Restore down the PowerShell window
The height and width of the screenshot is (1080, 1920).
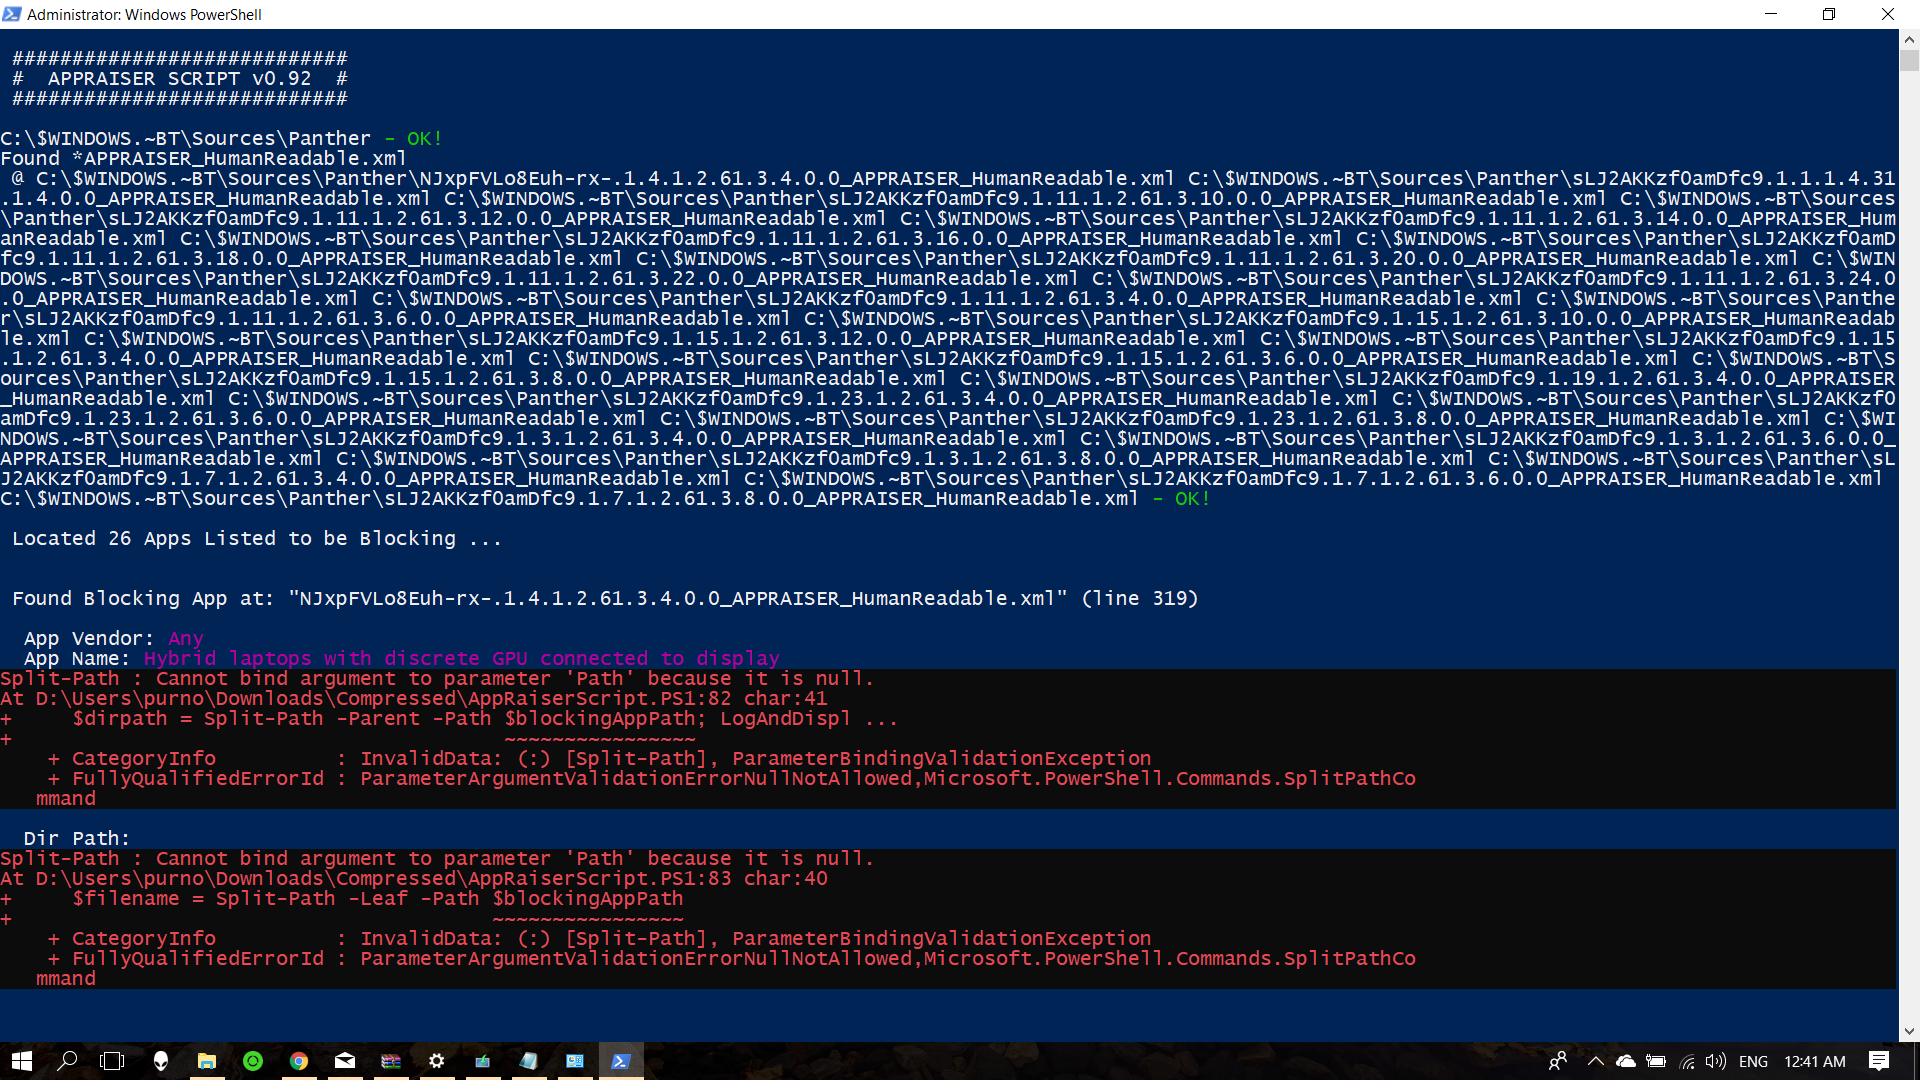point(1829,14)
